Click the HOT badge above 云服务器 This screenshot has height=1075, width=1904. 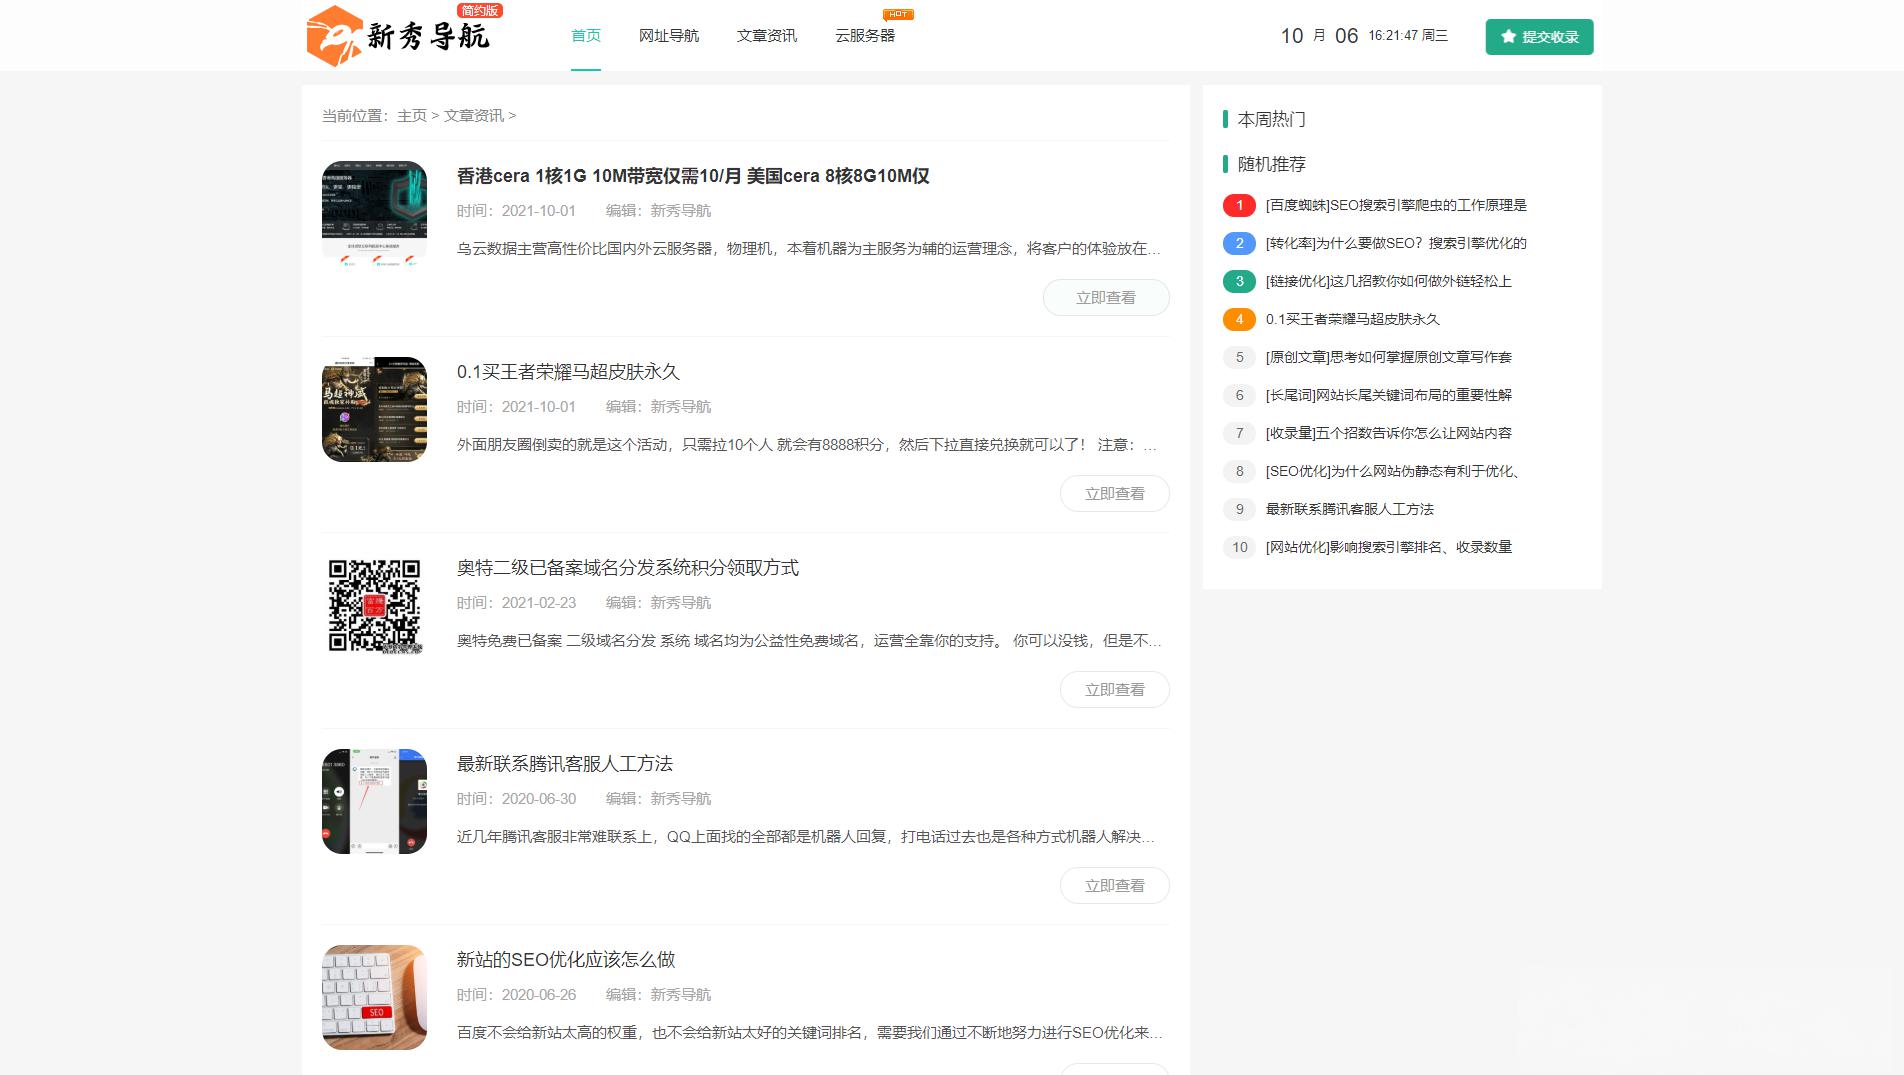click(898, 14)
